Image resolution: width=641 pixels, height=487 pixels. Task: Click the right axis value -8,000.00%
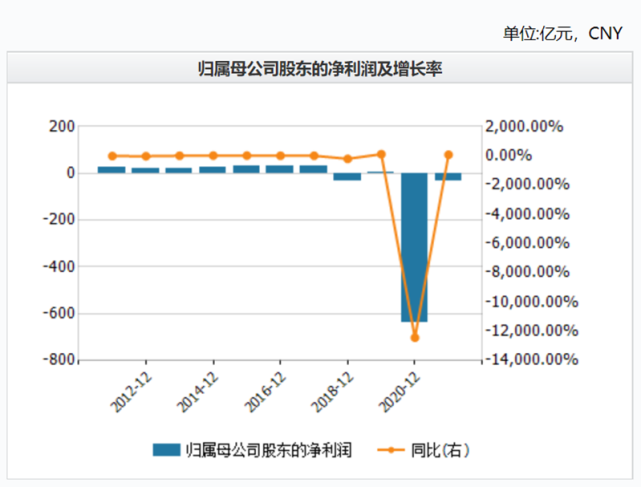[x=527, y=272]
